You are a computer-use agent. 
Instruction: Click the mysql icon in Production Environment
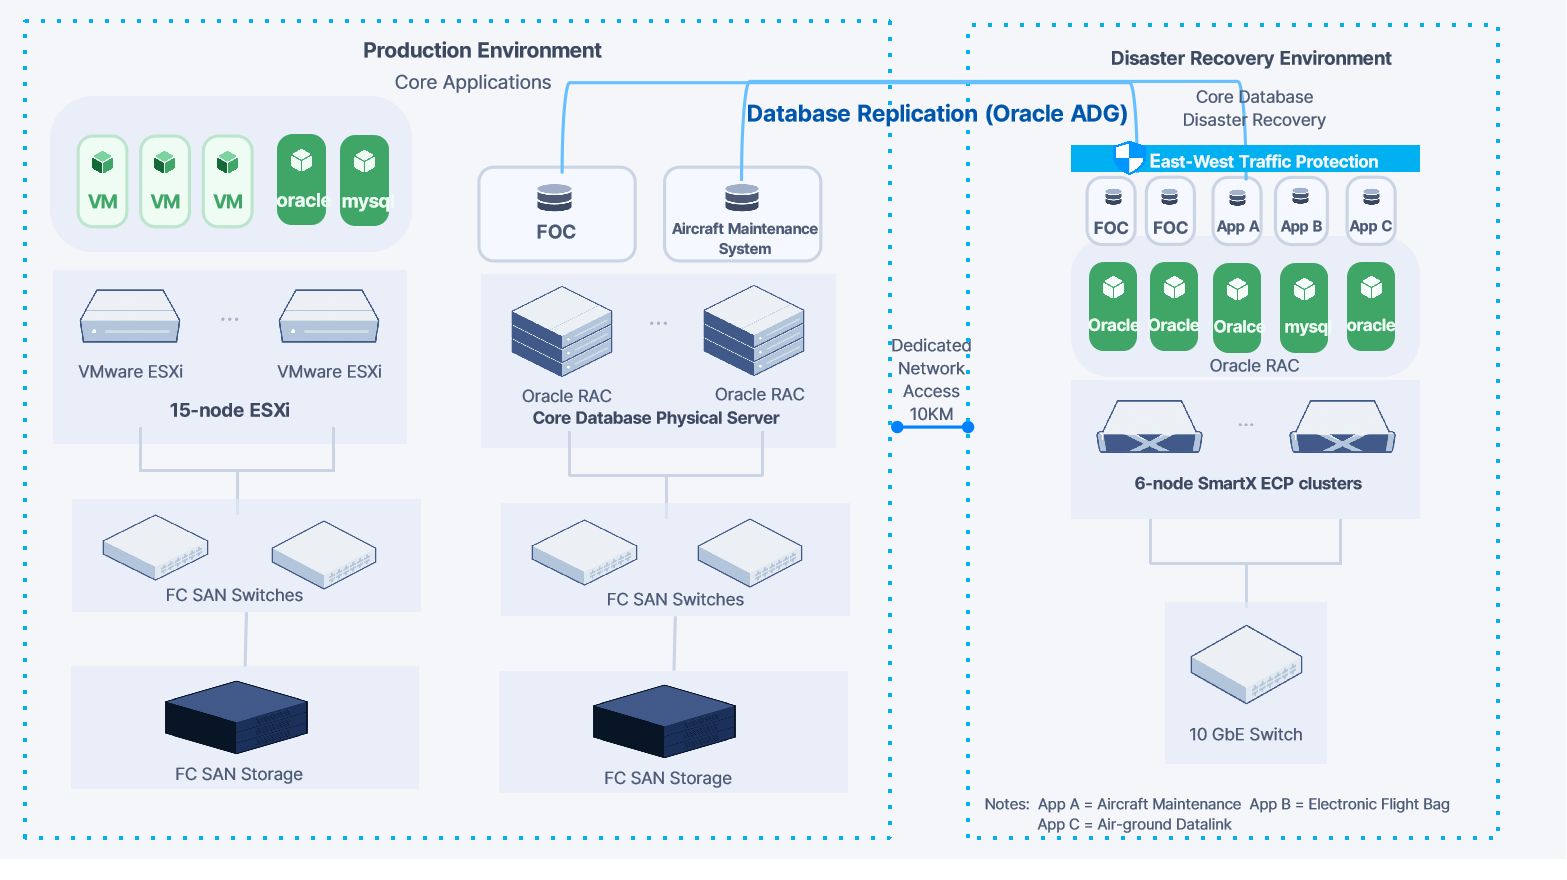click(x=365, y=180)
